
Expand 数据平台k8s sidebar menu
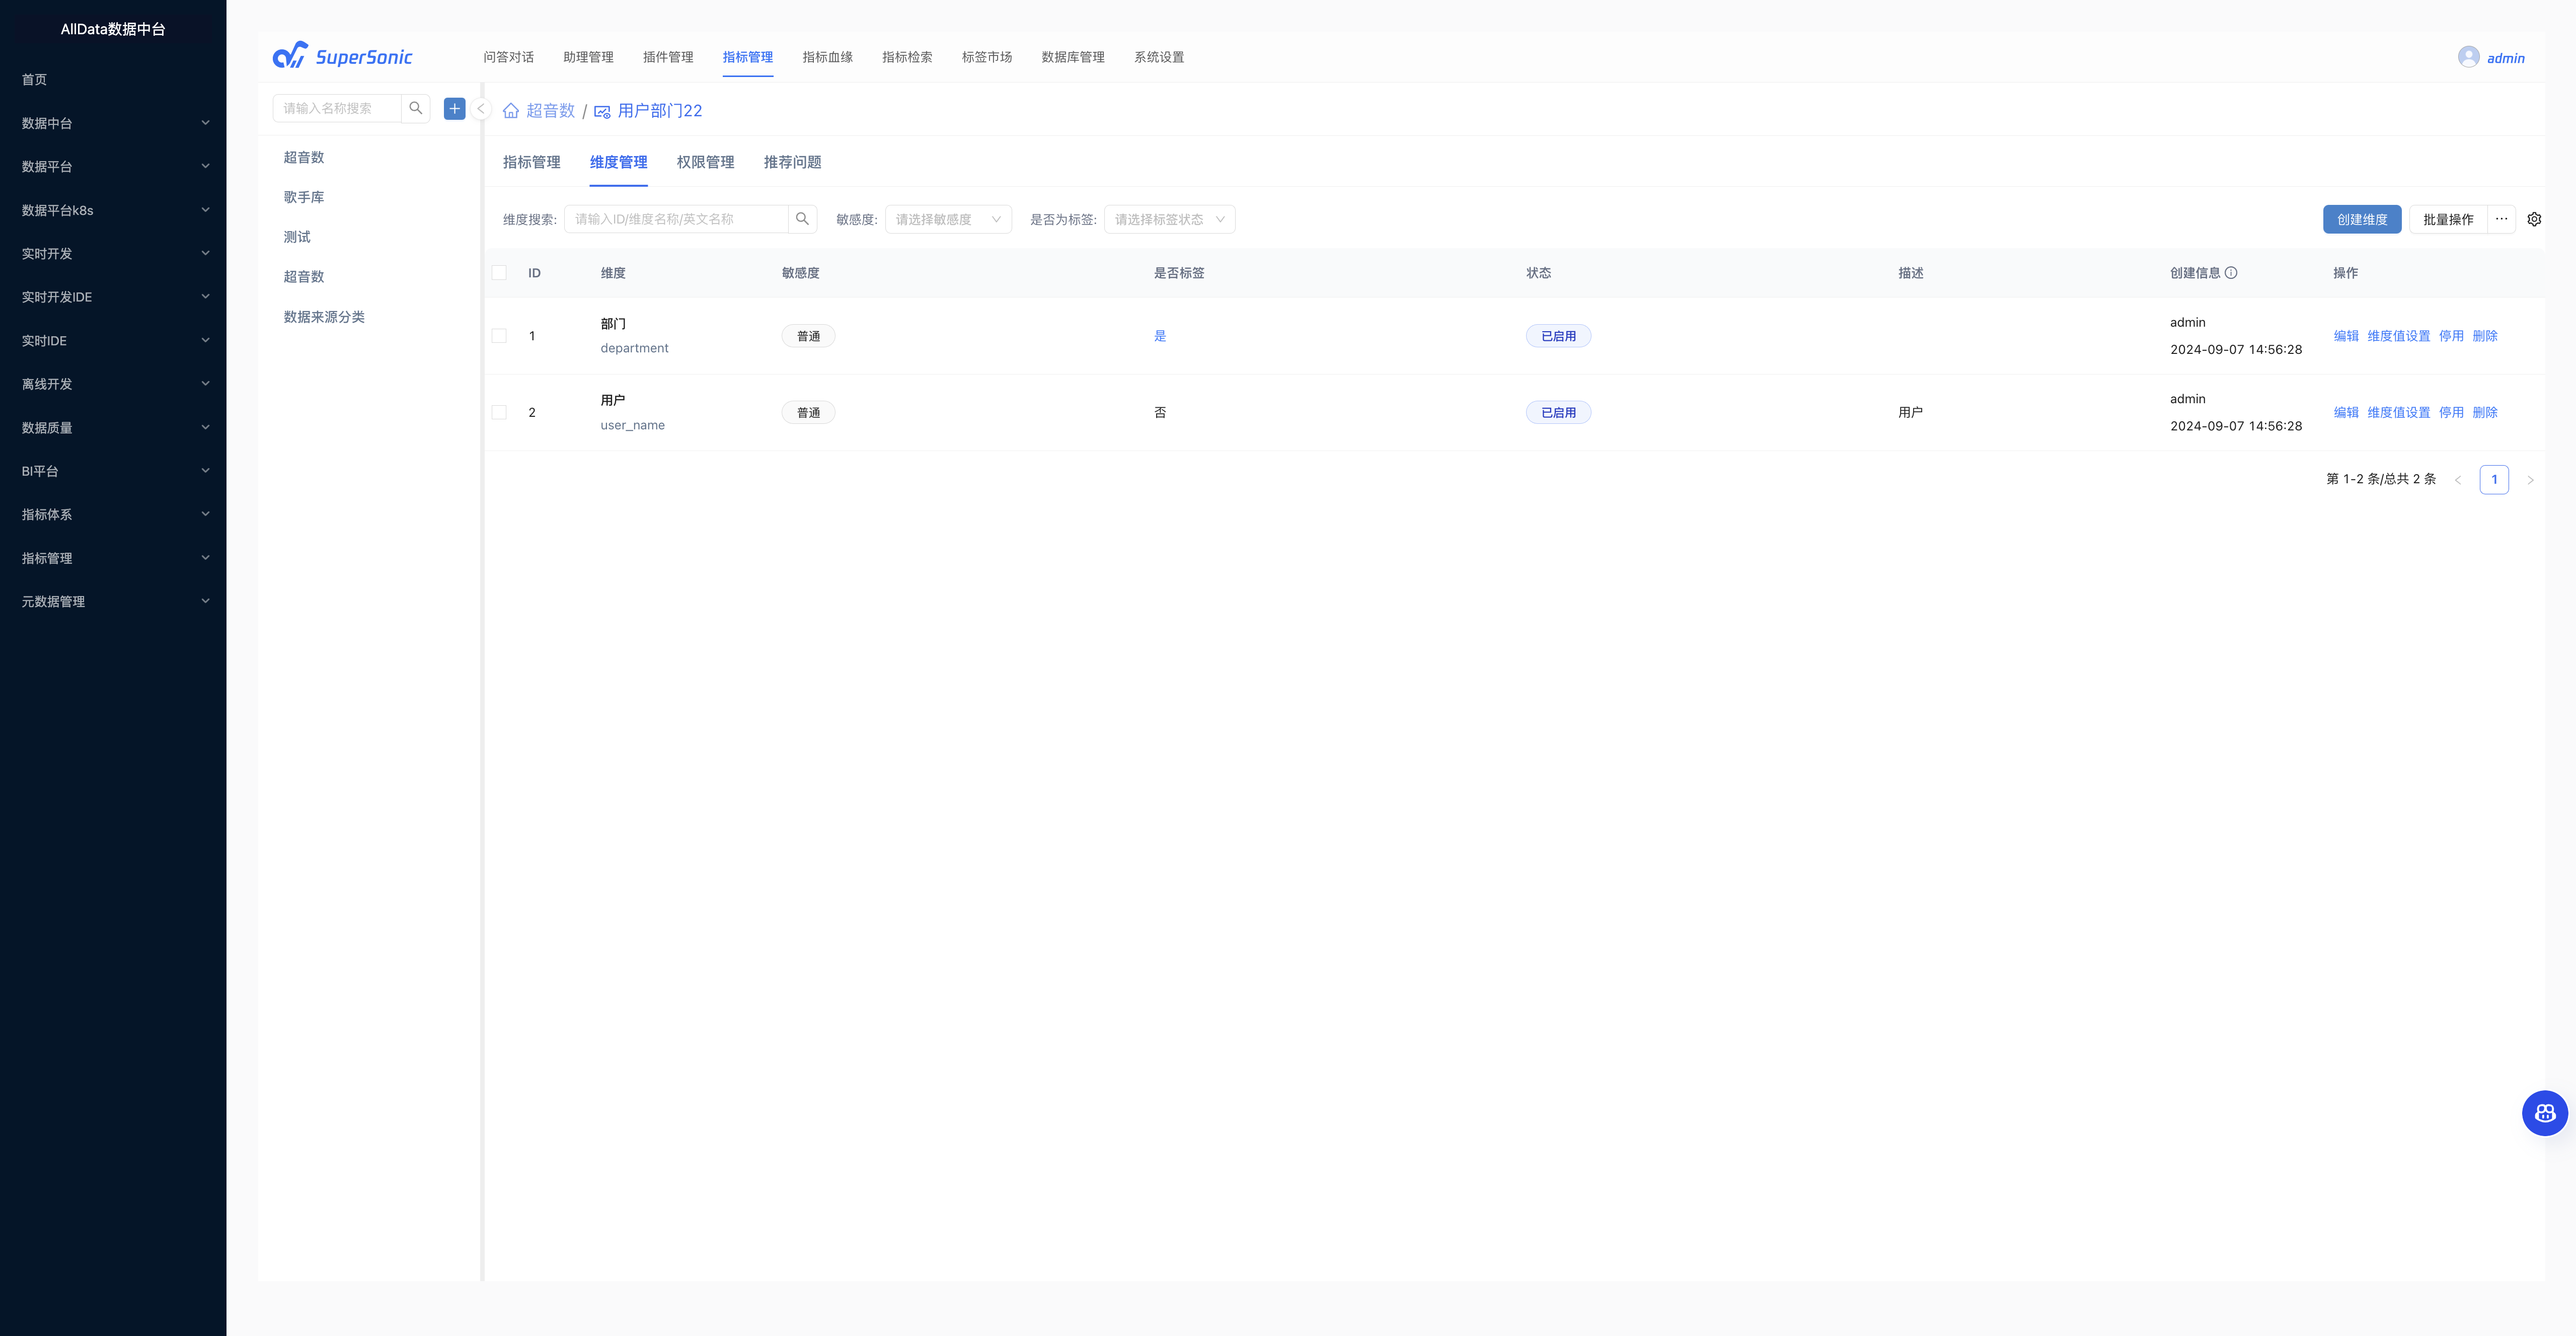pos(113,210)
